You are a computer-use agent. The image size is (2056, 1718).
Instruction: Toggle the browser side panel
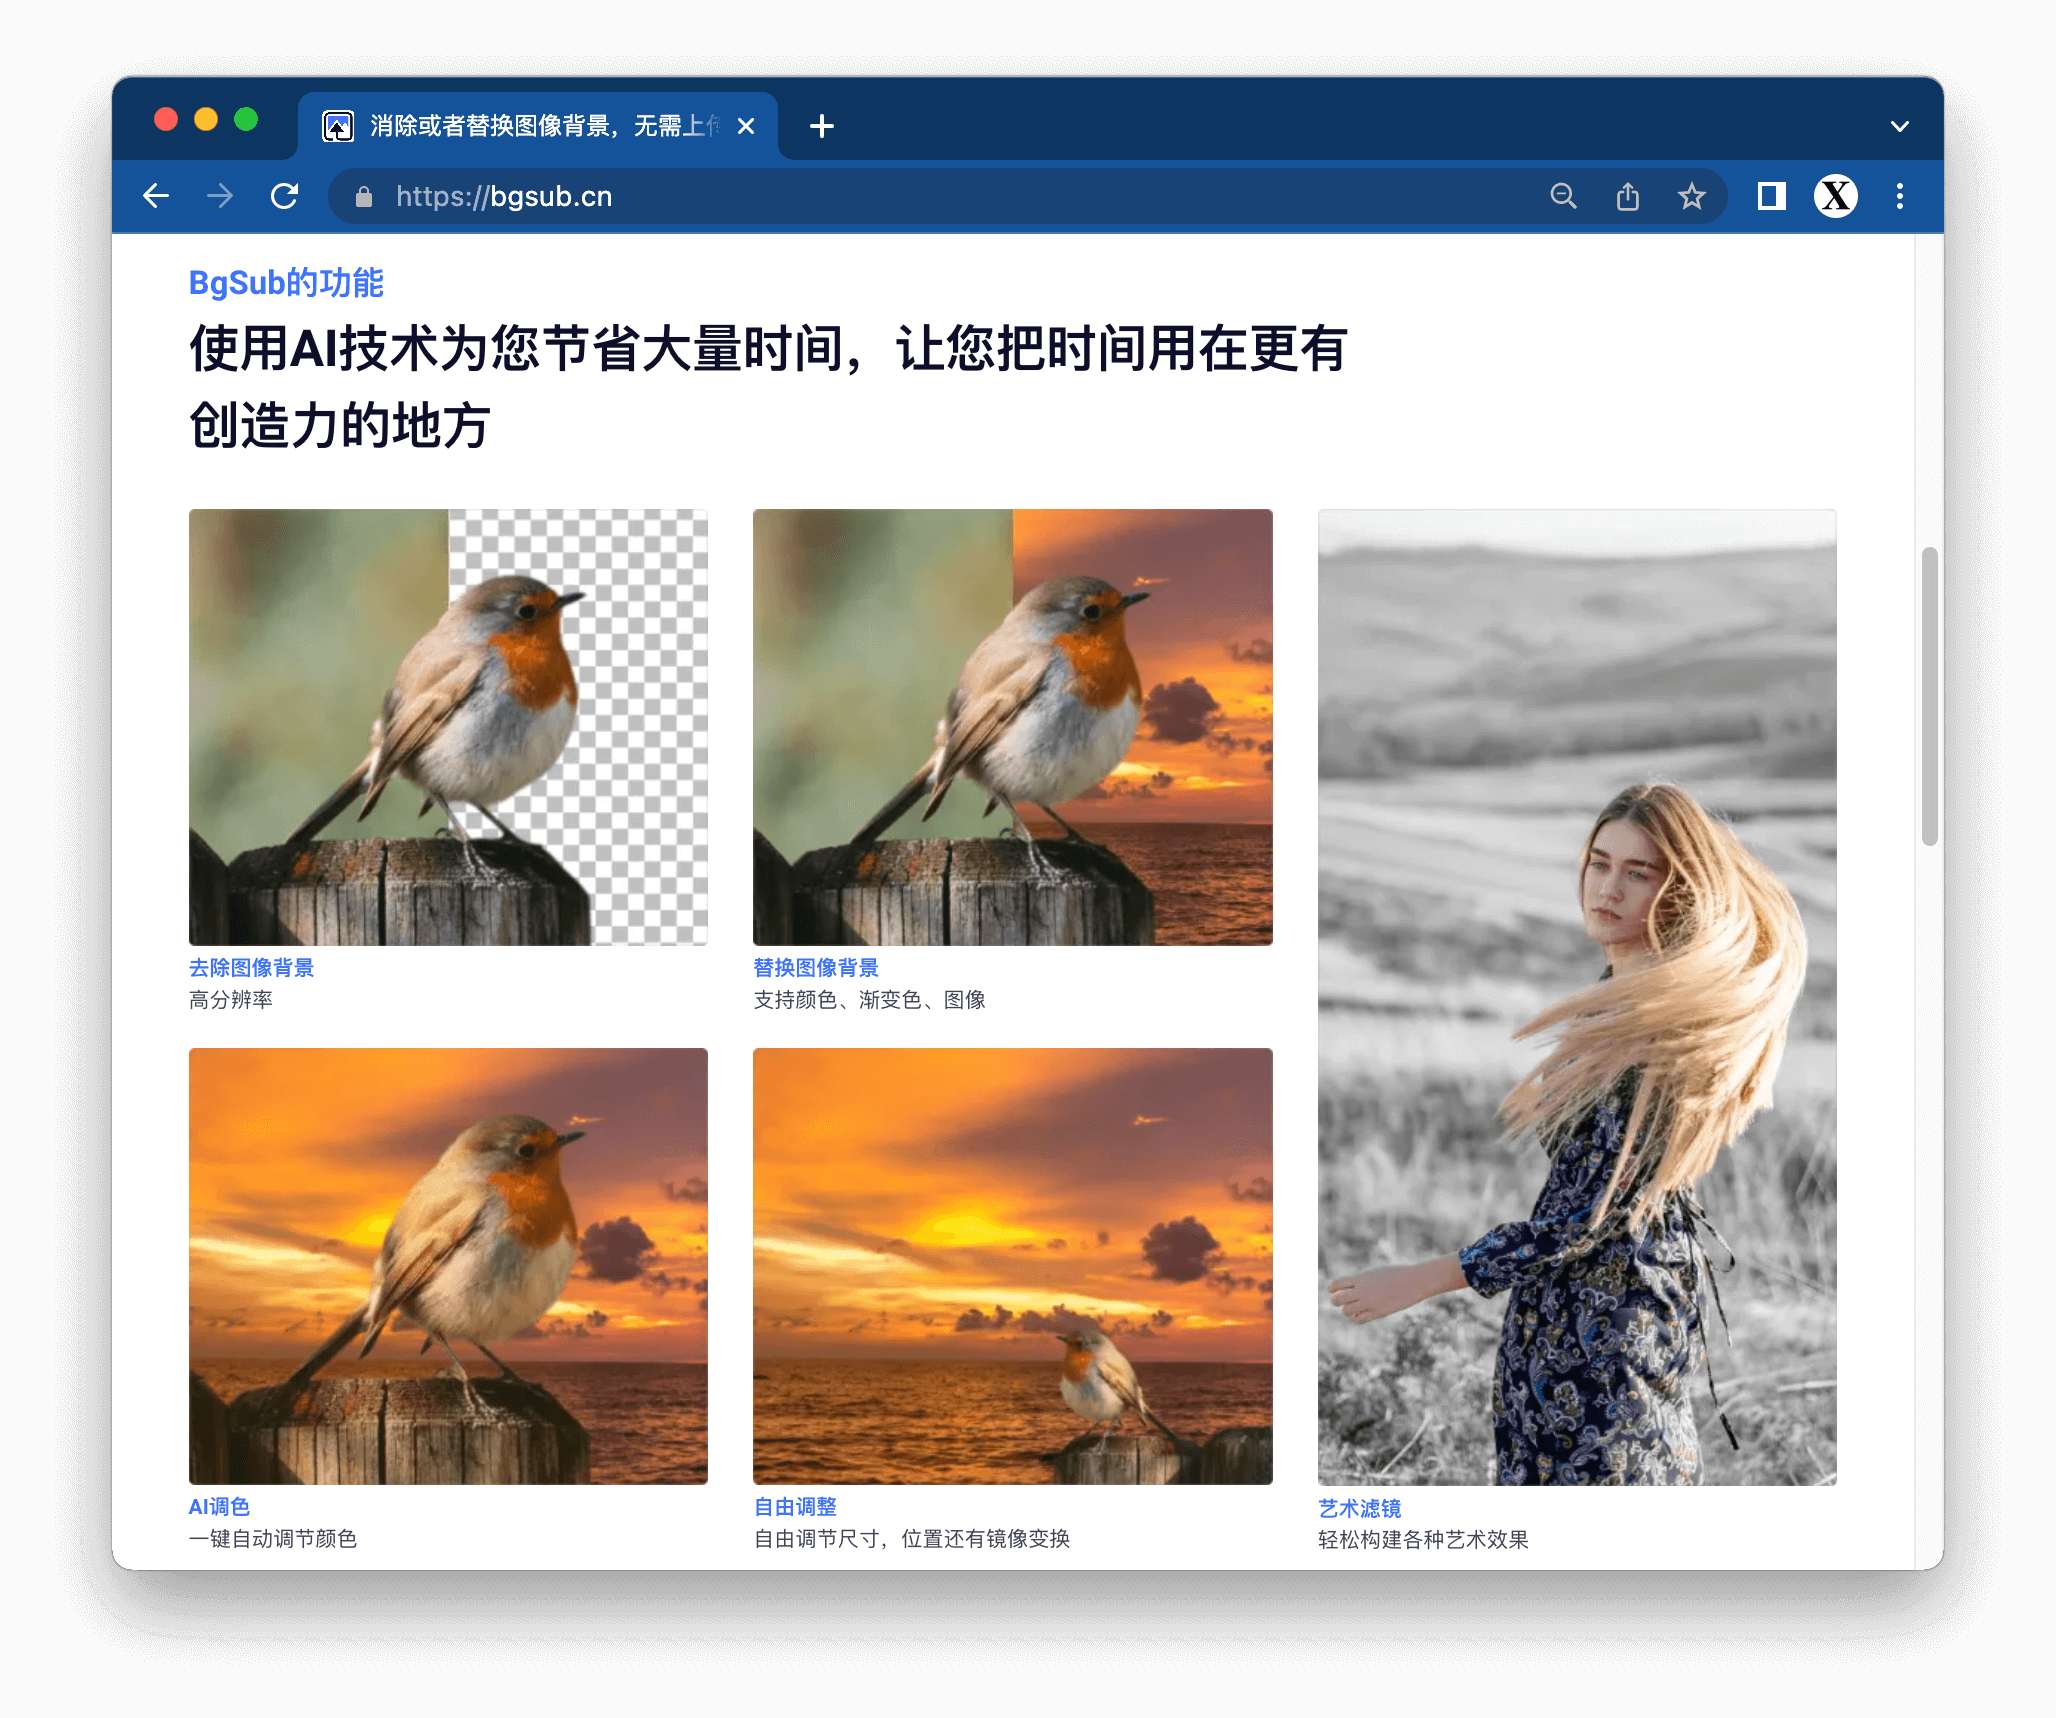1771,196
